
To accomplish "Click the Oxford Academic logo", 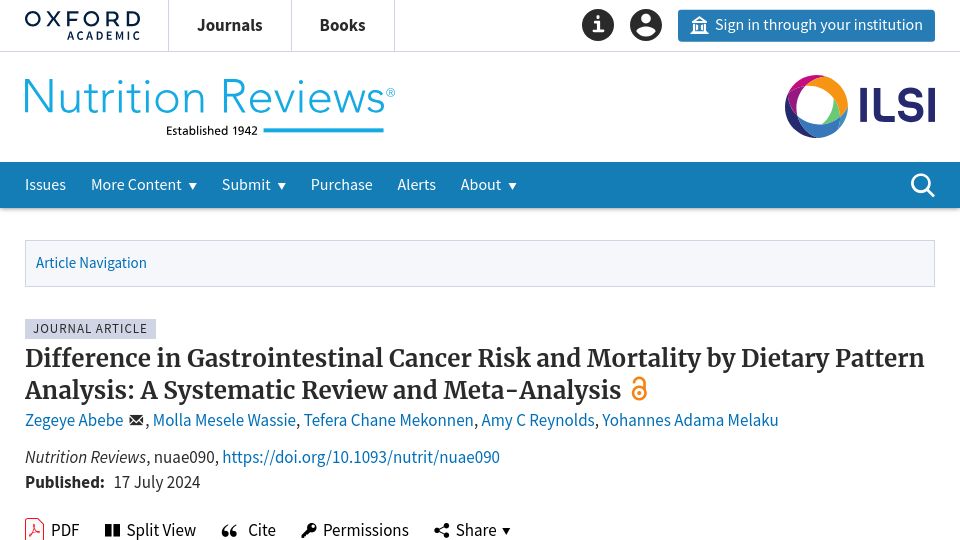I will (x=83, y=26).
